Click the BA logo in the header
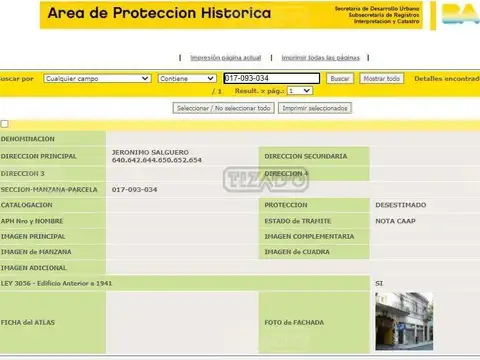Screen dimensions: 480x360 coord(461,14)
